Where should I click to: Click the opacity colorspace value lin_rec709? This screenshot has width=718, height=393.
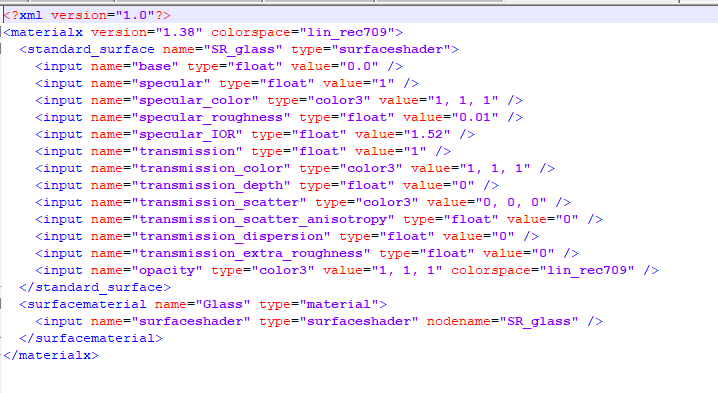coord(587,270)
